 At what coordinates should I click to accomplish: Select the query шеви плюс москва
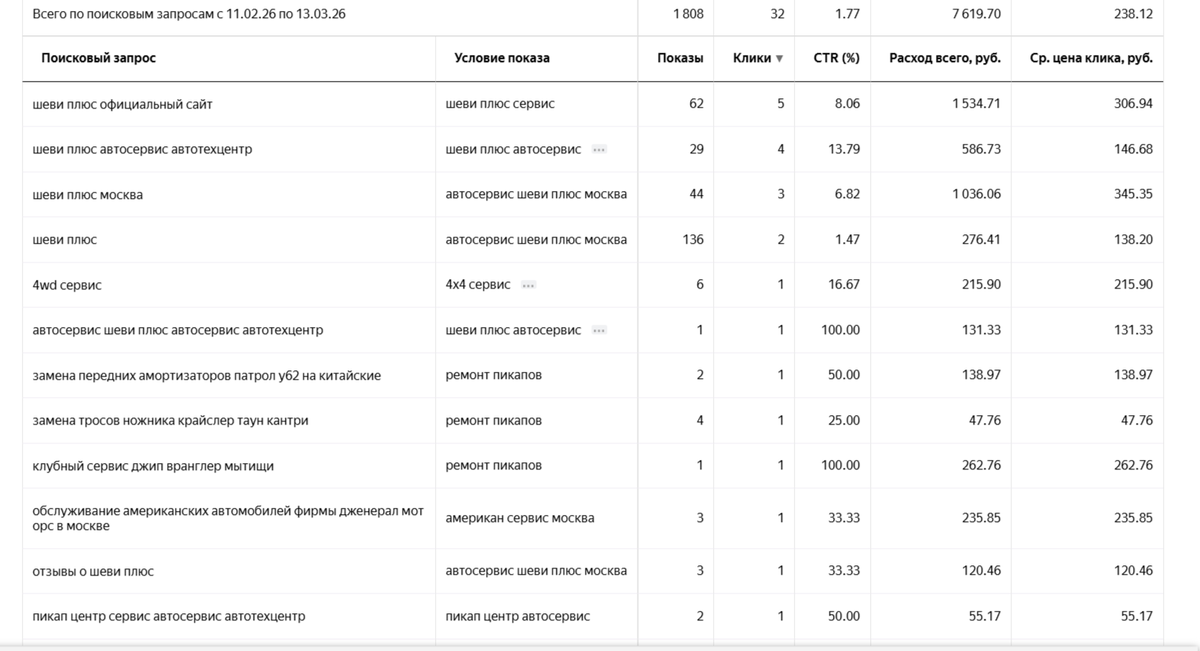pos(88,195)
